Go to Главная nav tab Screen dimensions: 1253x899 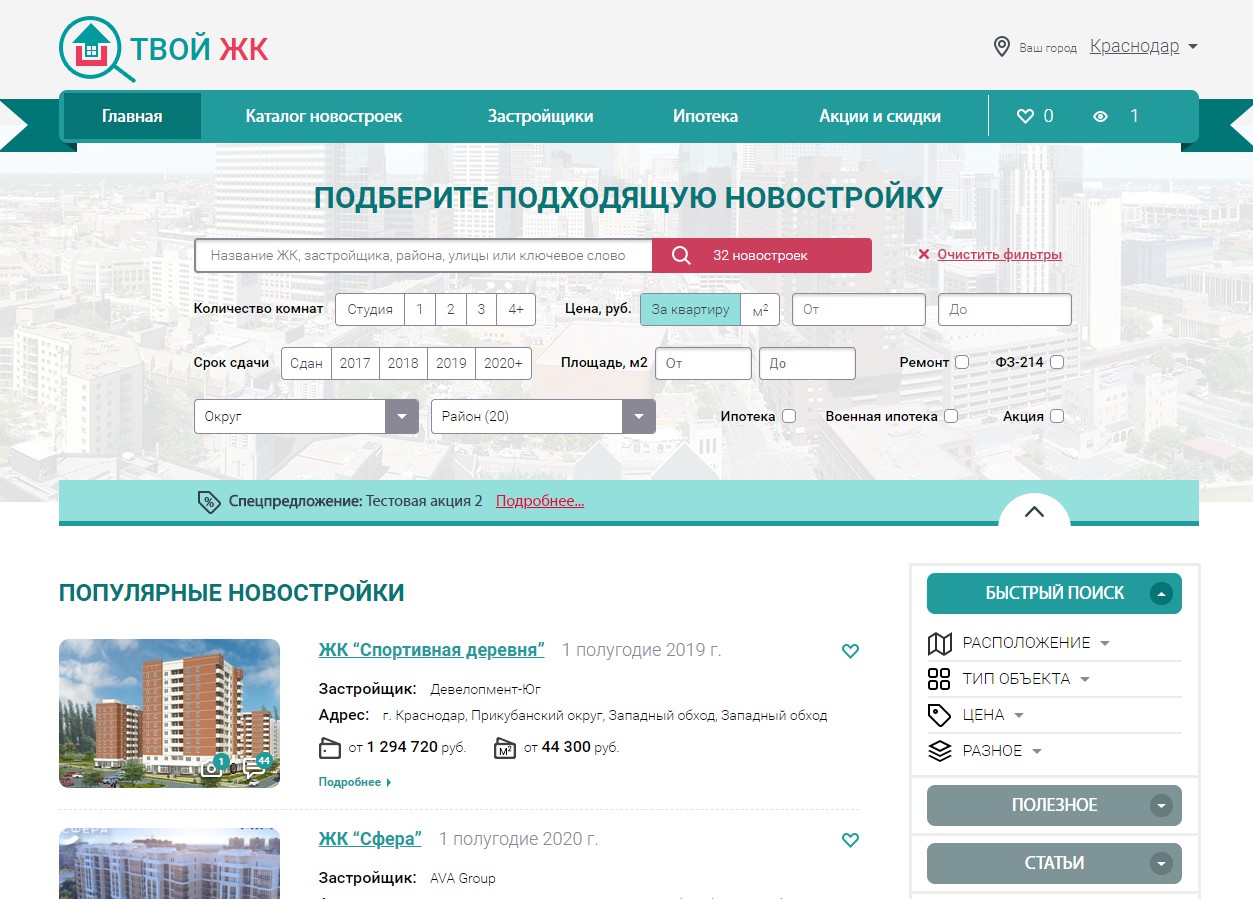tap(132, 116)
